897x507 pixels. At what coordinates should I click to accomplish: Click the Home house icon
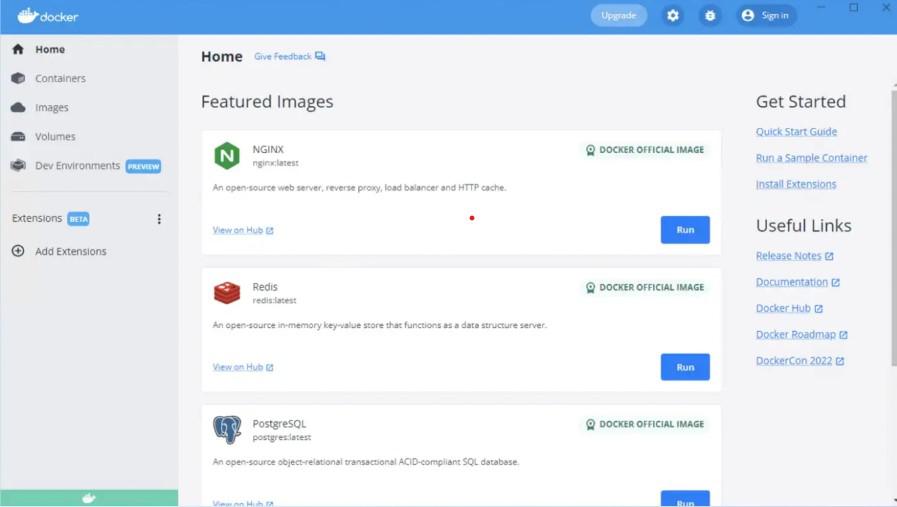(18, 49)
